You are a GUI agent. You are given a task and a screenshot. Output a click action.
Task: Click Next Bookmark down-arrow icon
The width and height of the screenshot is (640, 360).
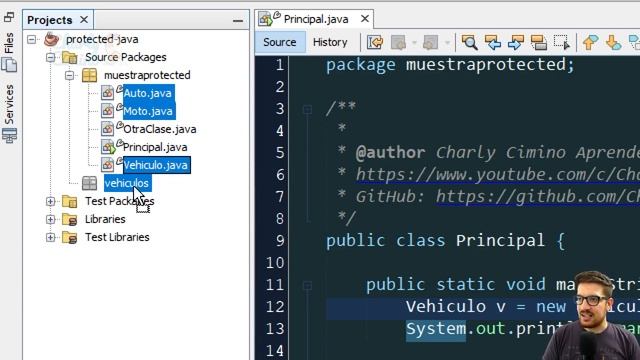(x=613, y=42)
